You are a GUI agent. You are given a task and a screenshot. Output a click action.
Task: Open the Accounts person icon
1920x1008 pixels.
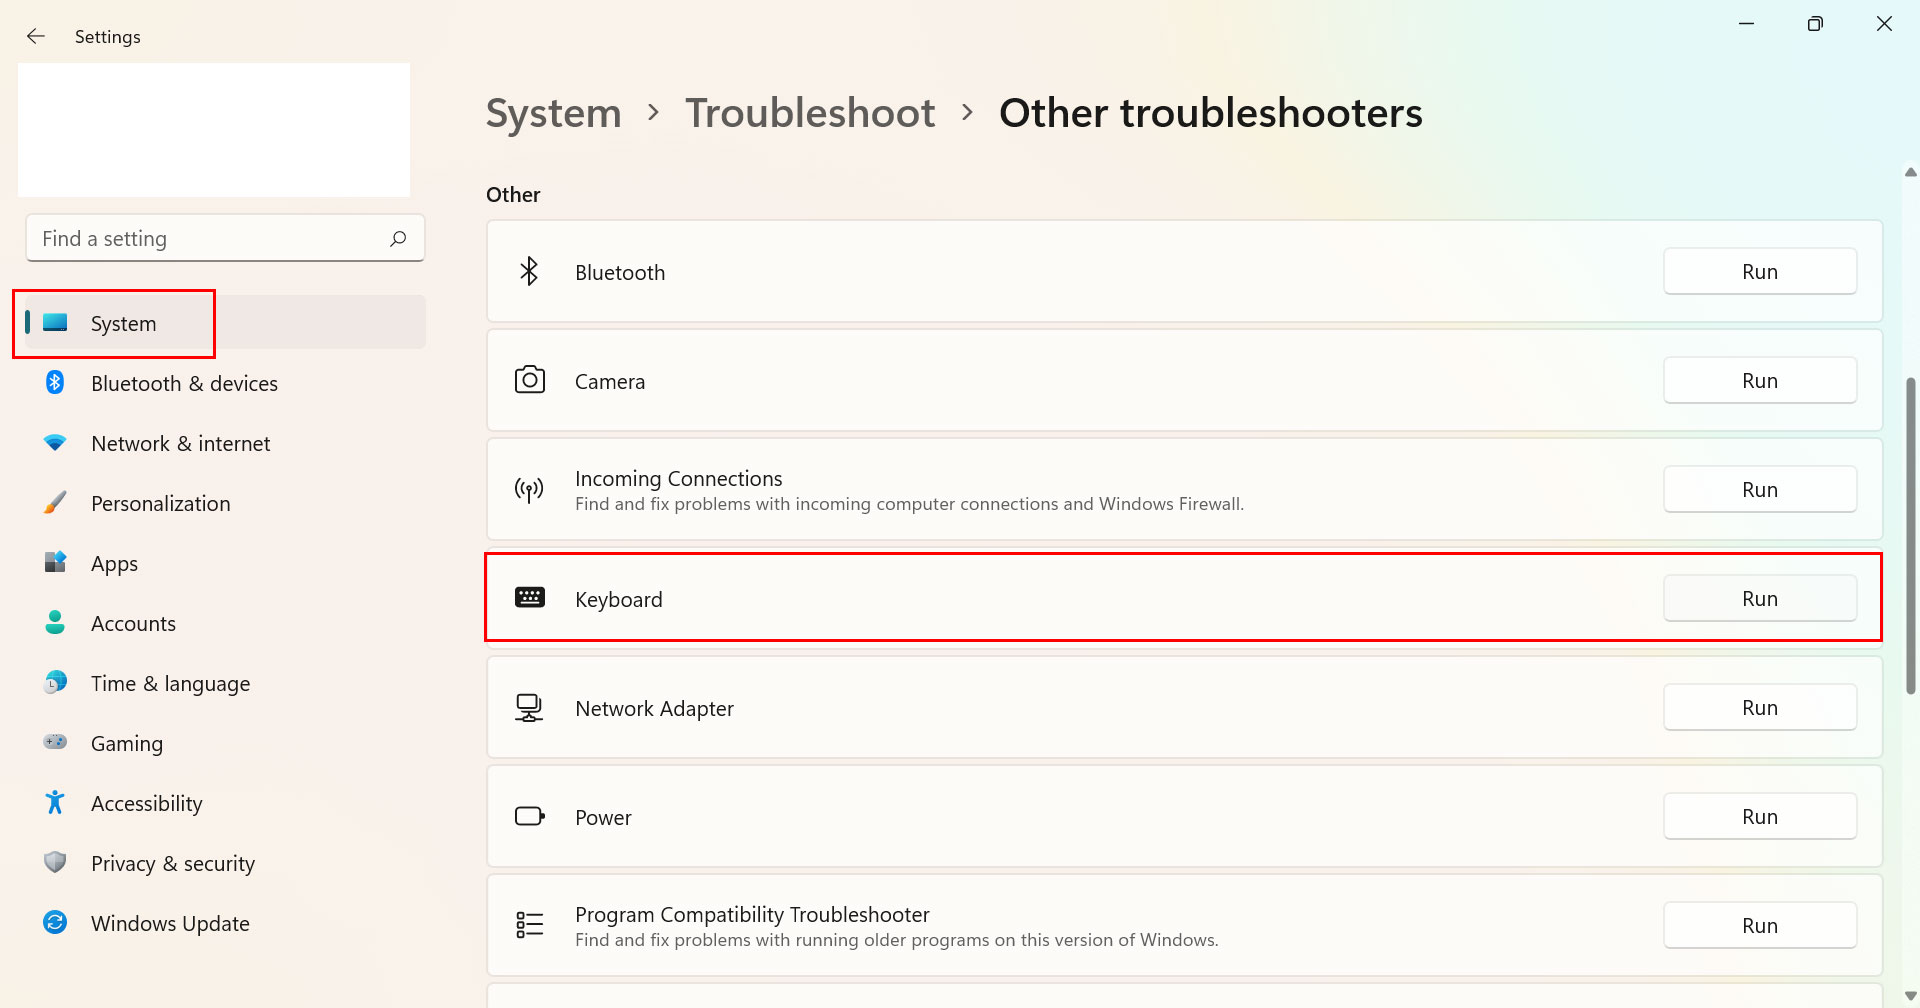click(x=55, y=623)
